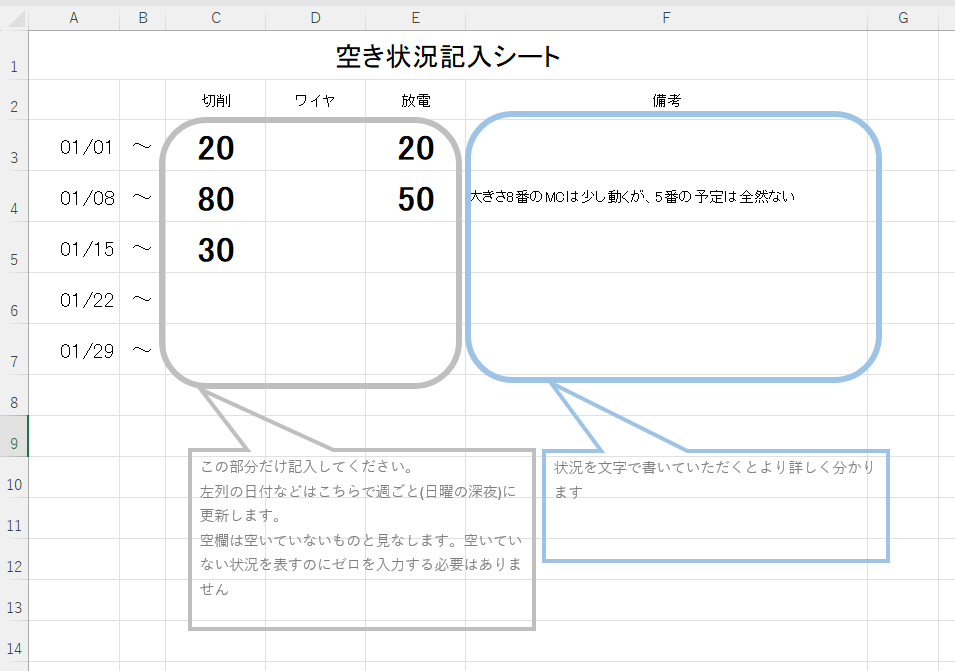Select column C header
The image size is (955, 671).
pyautogui.click(x=215, y=17)
